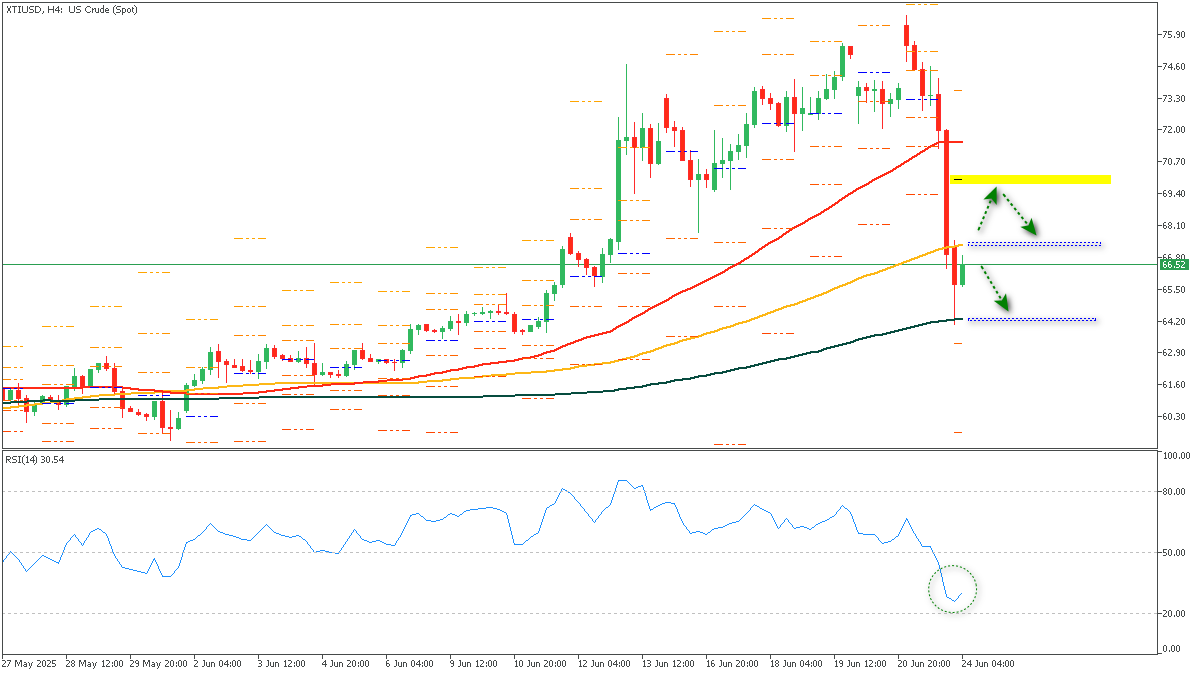1200x675 pixels.
Task: Click the RSI 0.00 scale label
Action: [1171, 649]
